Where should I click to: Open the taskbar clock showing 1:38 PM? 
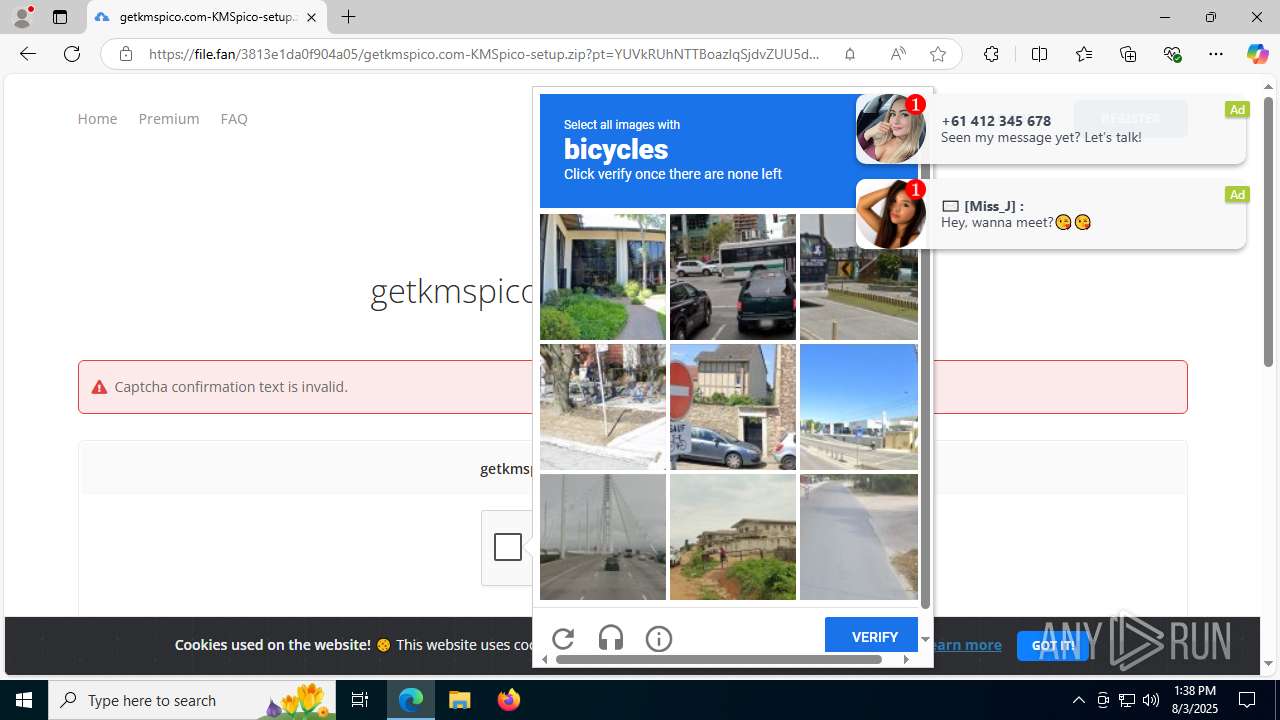pos(1195,700)
